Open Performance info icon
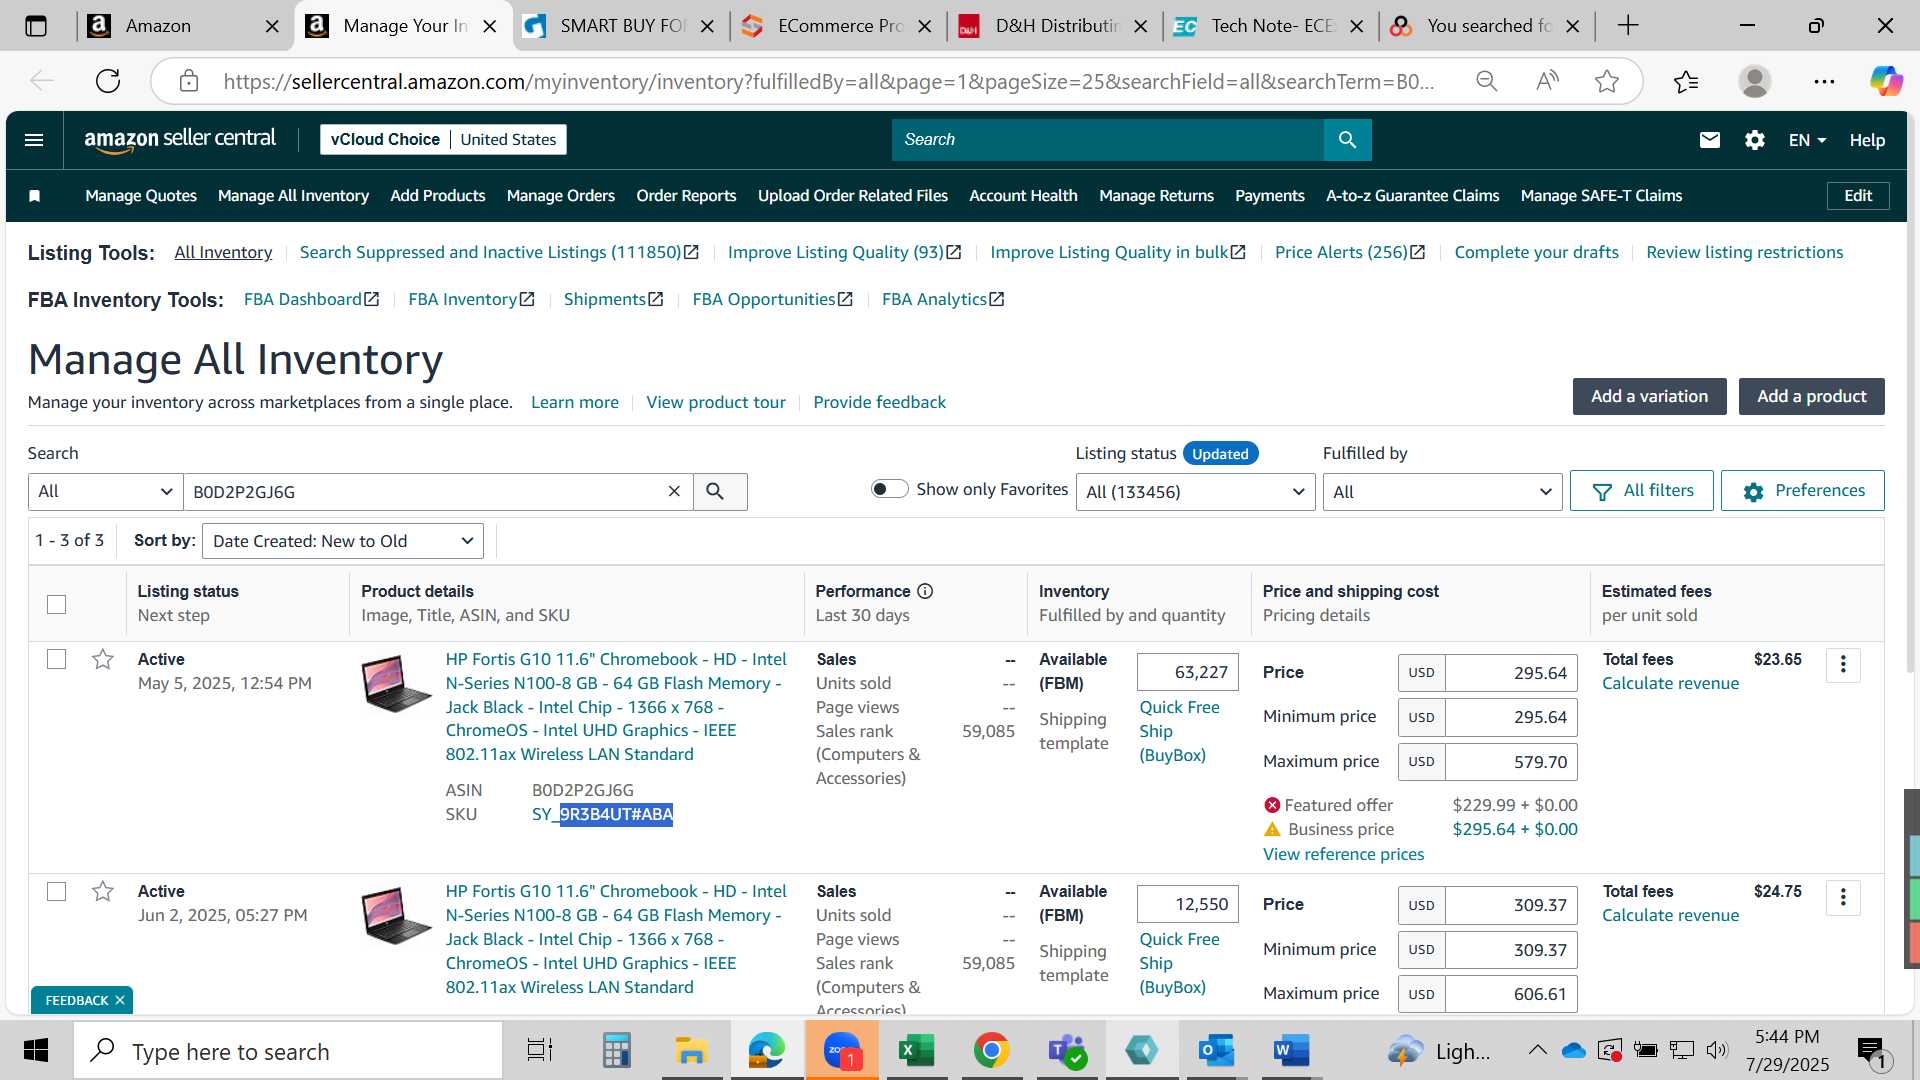 tap(925, 591)
